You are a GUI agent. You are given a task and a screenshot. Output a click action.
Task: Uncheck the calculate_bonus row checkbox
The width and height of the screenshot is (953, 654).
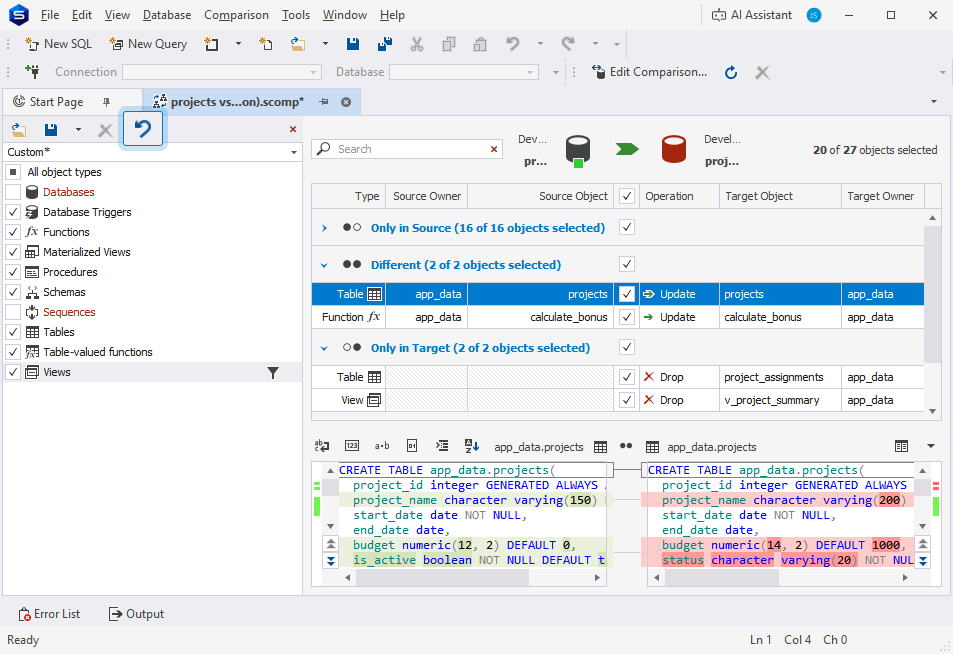[x=627, y=317]
